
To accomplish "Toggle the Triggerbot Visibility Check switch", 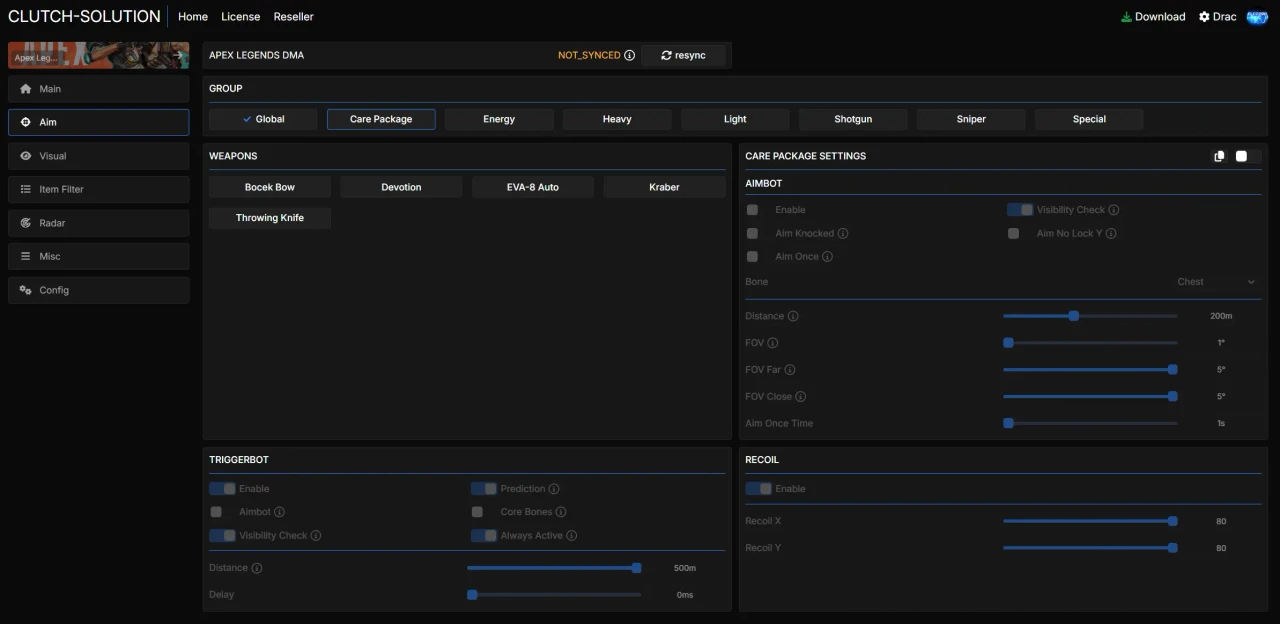I will tap(222, 535).
